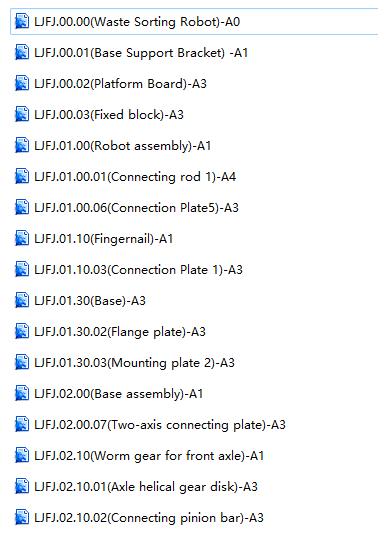Click the icon for Connecting pinion bar file
378x555 pixels.
22,517
